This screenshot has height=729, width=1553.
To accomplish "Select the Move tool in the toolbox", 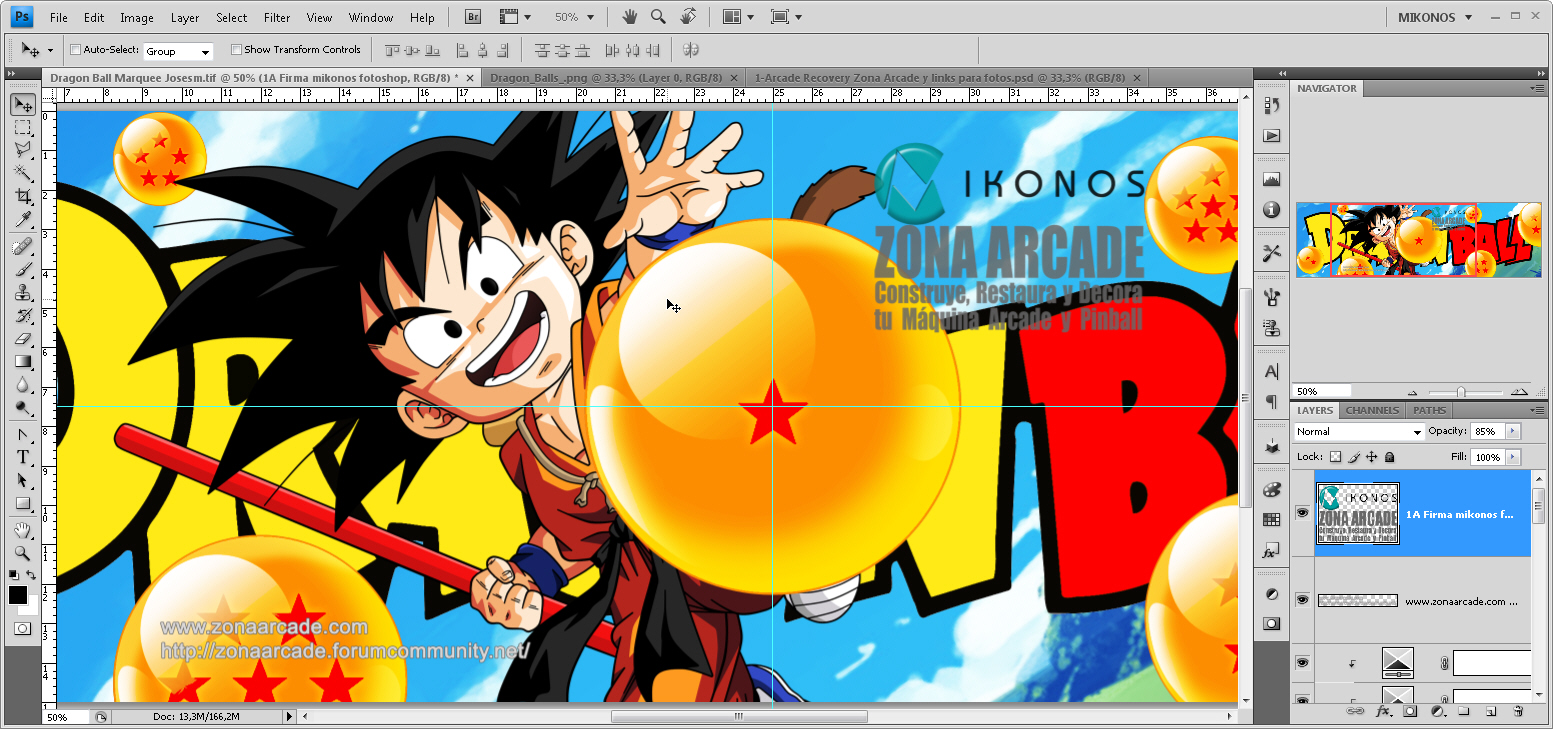I will [x=23, y=105].
